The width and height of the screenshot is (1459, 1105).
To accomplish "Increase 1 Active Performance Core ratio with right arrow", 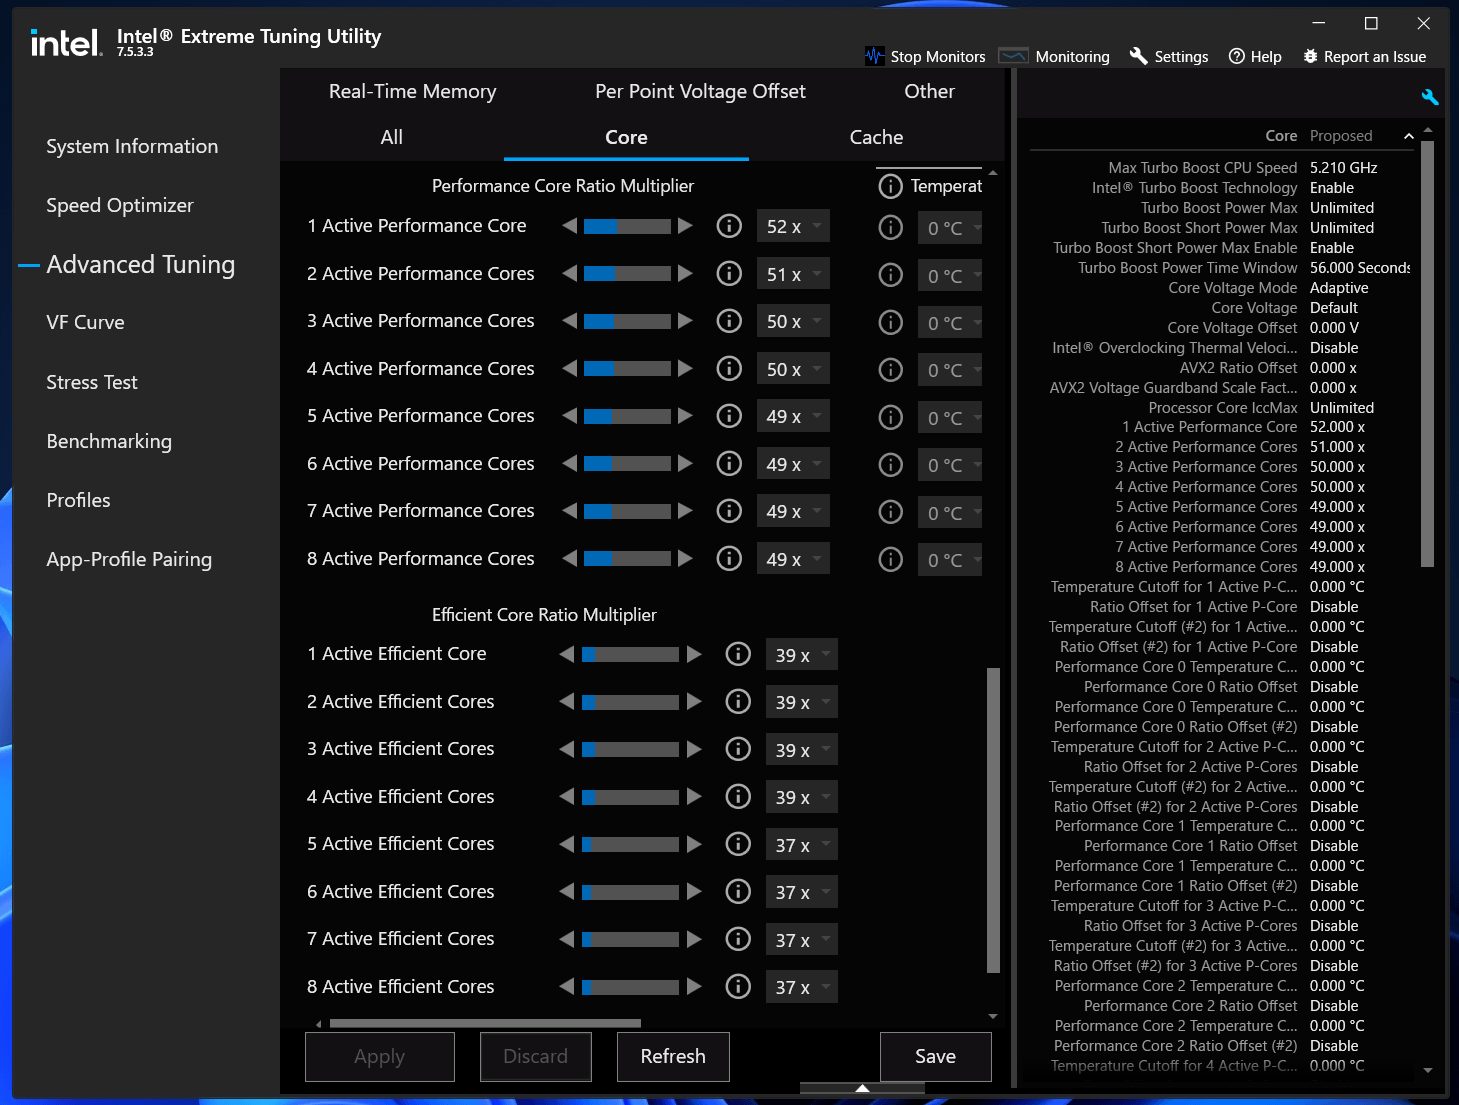I will coord(685,226).
